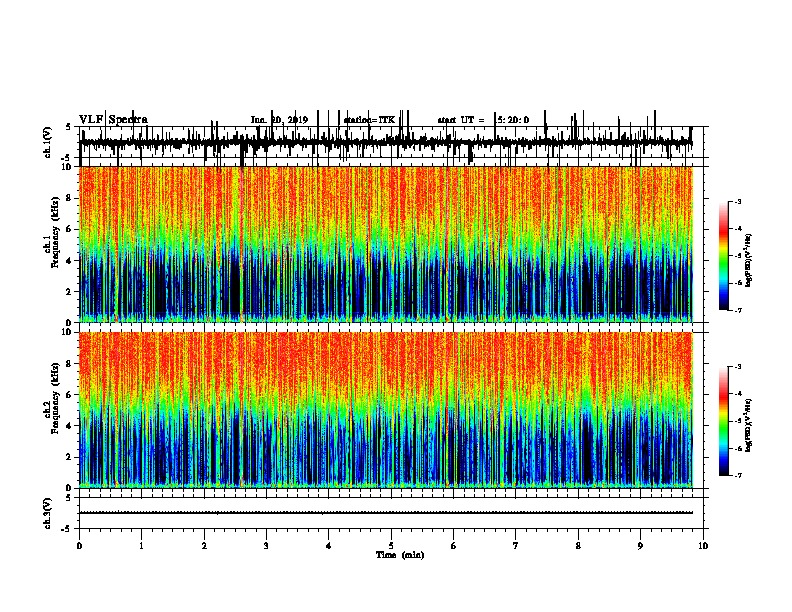Viewport: 792px width, 612px height.
Task: Click time axis tick label '6'
Action: point(453,545)
